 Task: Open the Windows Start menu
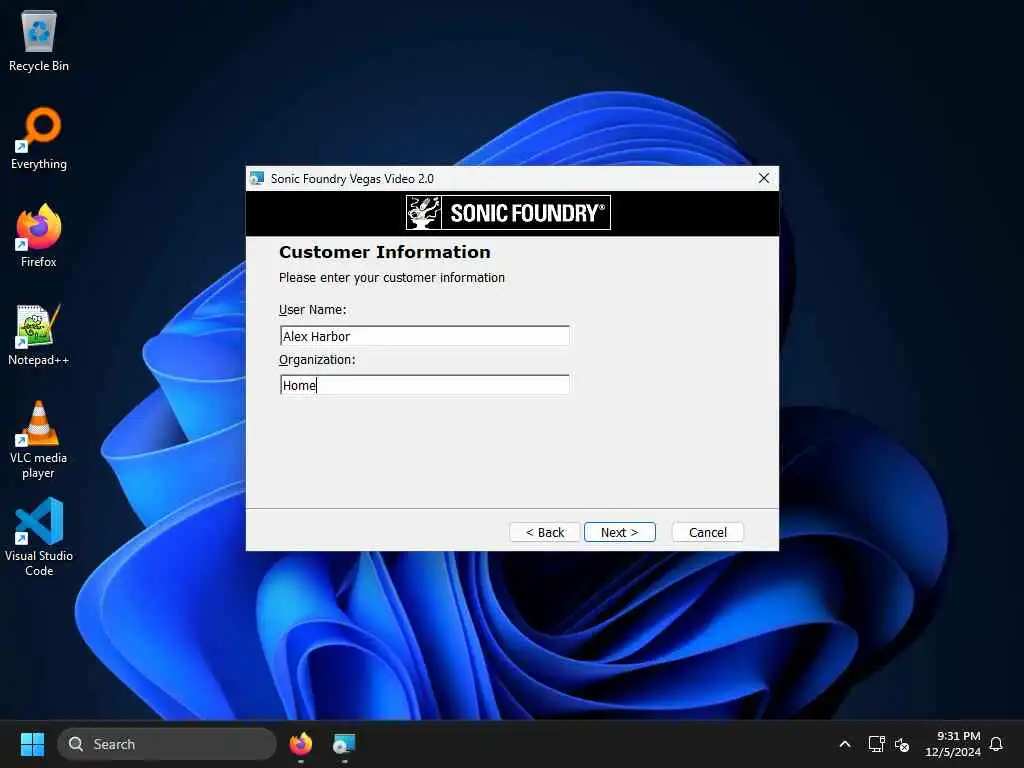32,744
